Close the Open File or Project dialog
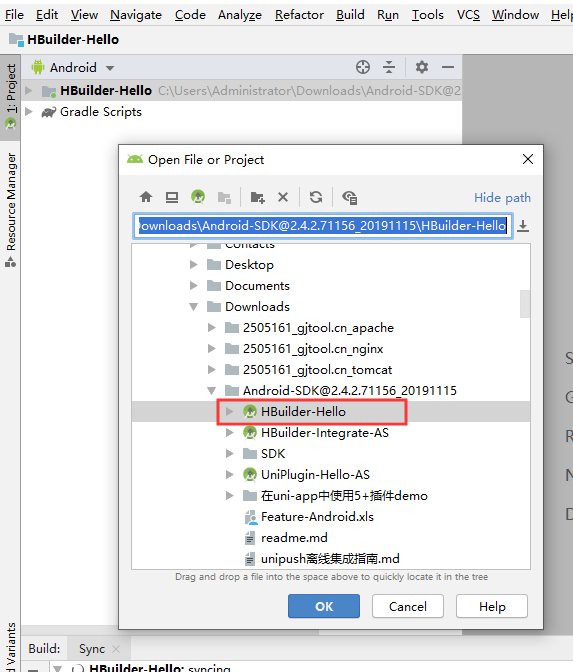 [528, 159]
